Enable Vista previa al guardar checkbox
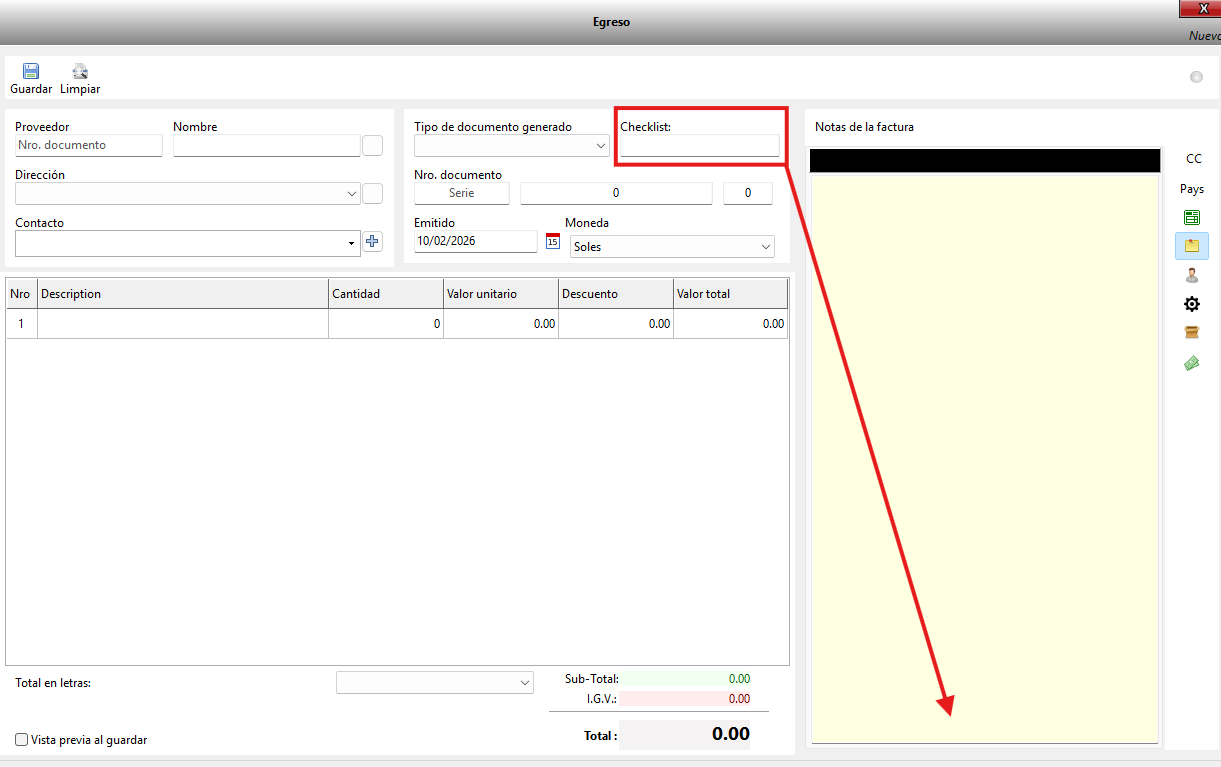The width and height of the screenshot is (1221, 767). (22, 740)
